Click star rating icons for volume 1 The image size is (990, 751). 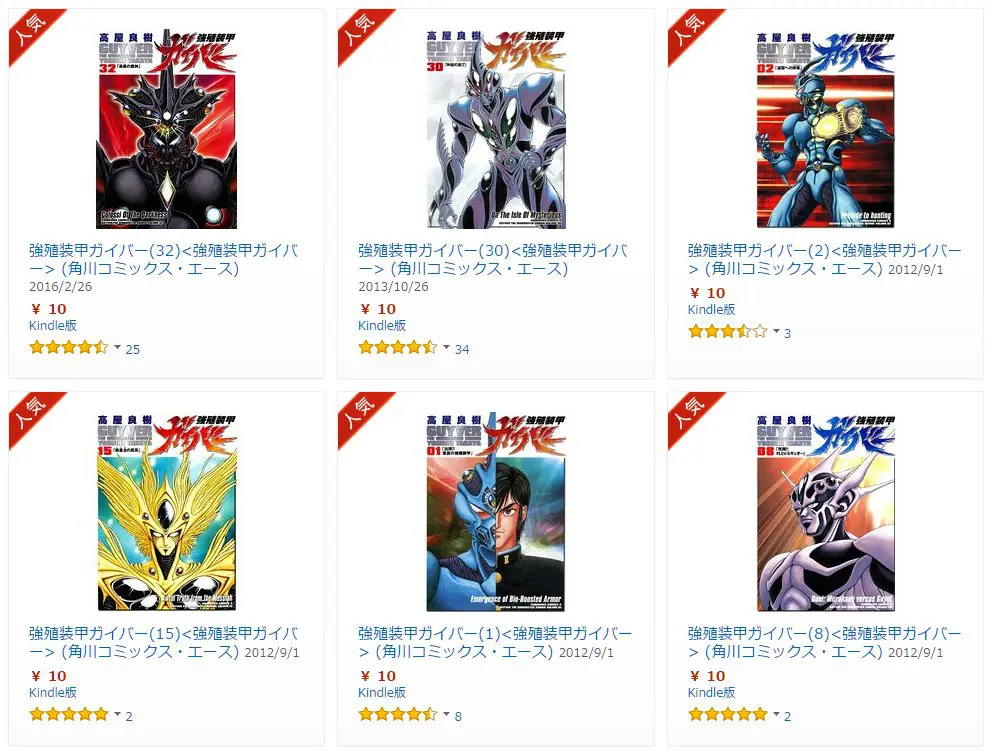pyautogui.click(x=398, y=714)
